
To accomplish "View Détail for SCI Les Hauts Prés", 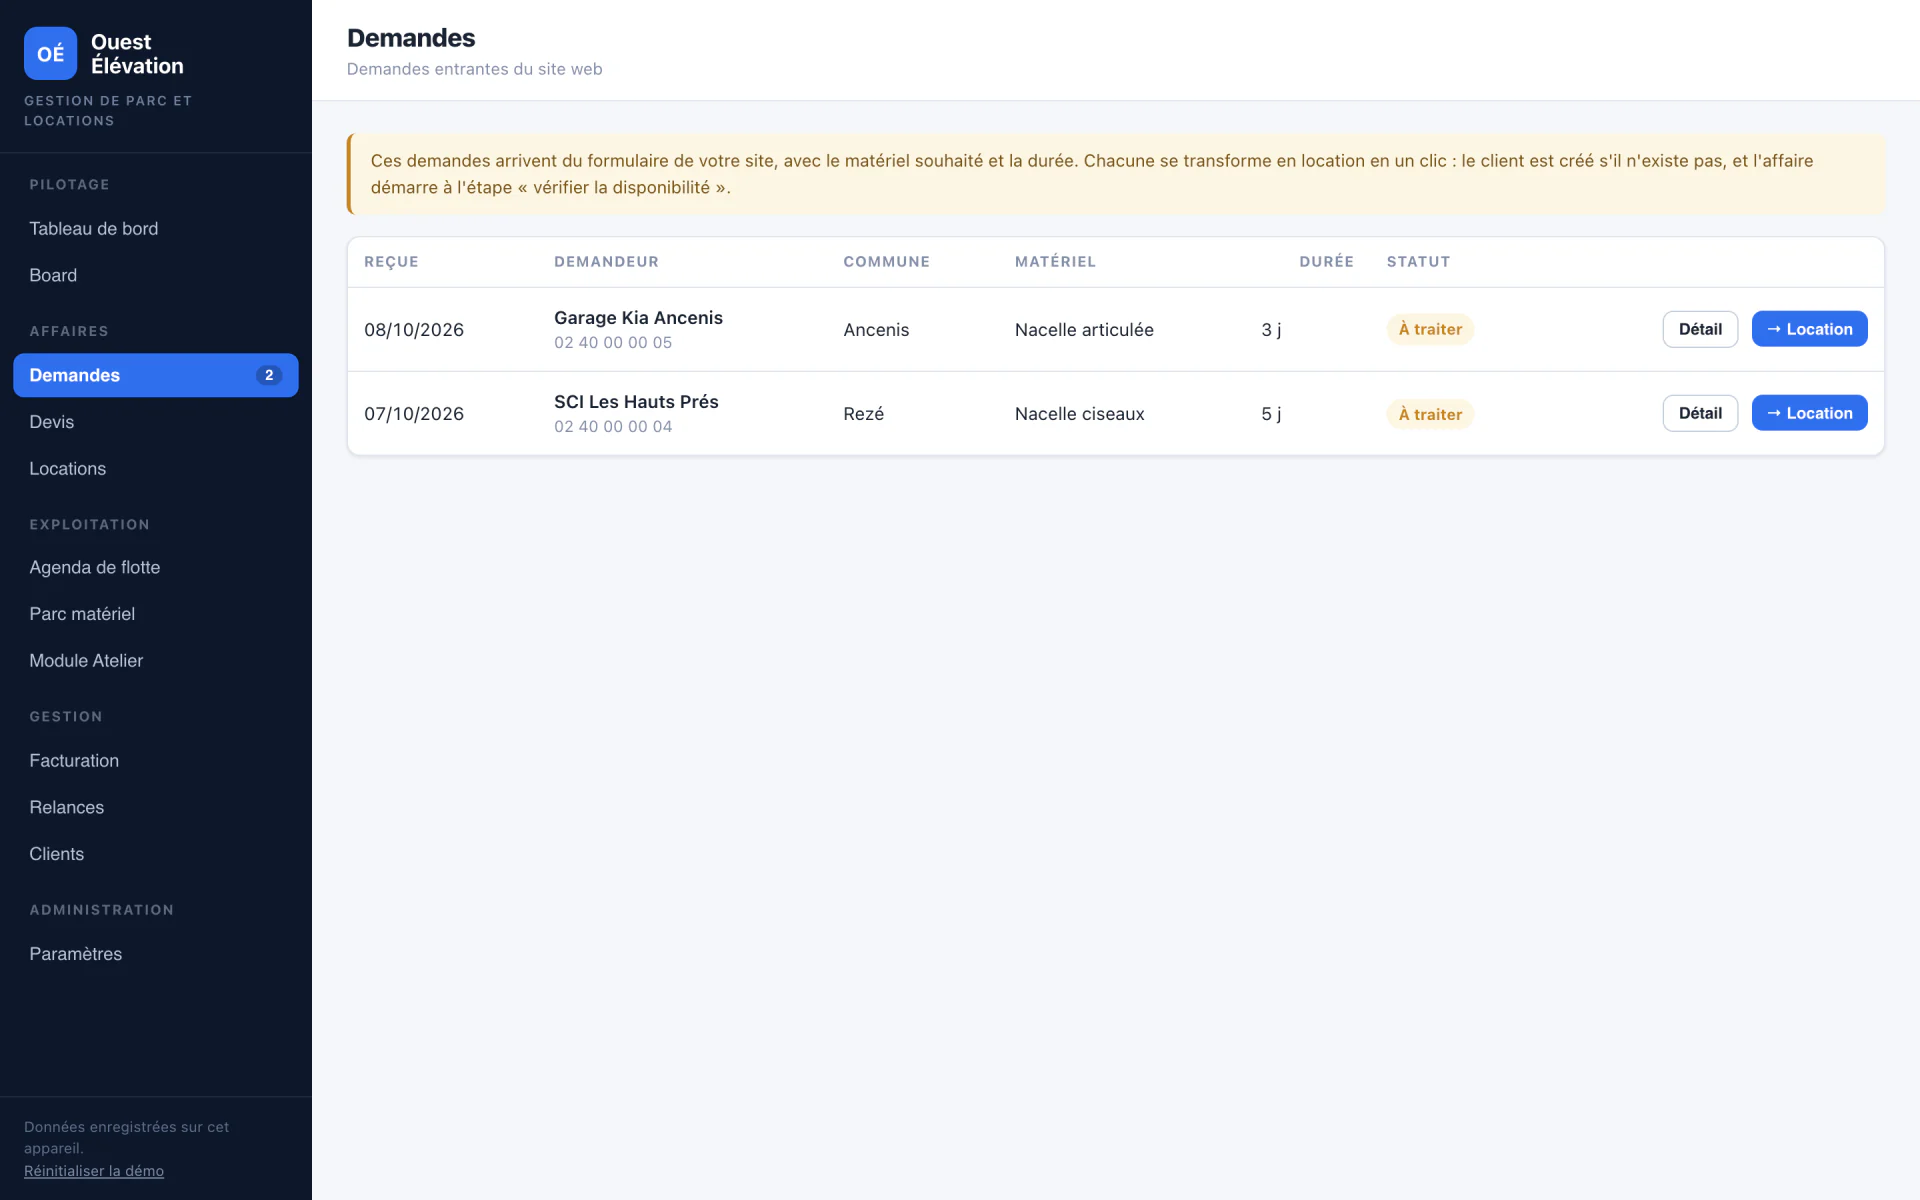I will pyautogui.click(x=1700, y=413).
